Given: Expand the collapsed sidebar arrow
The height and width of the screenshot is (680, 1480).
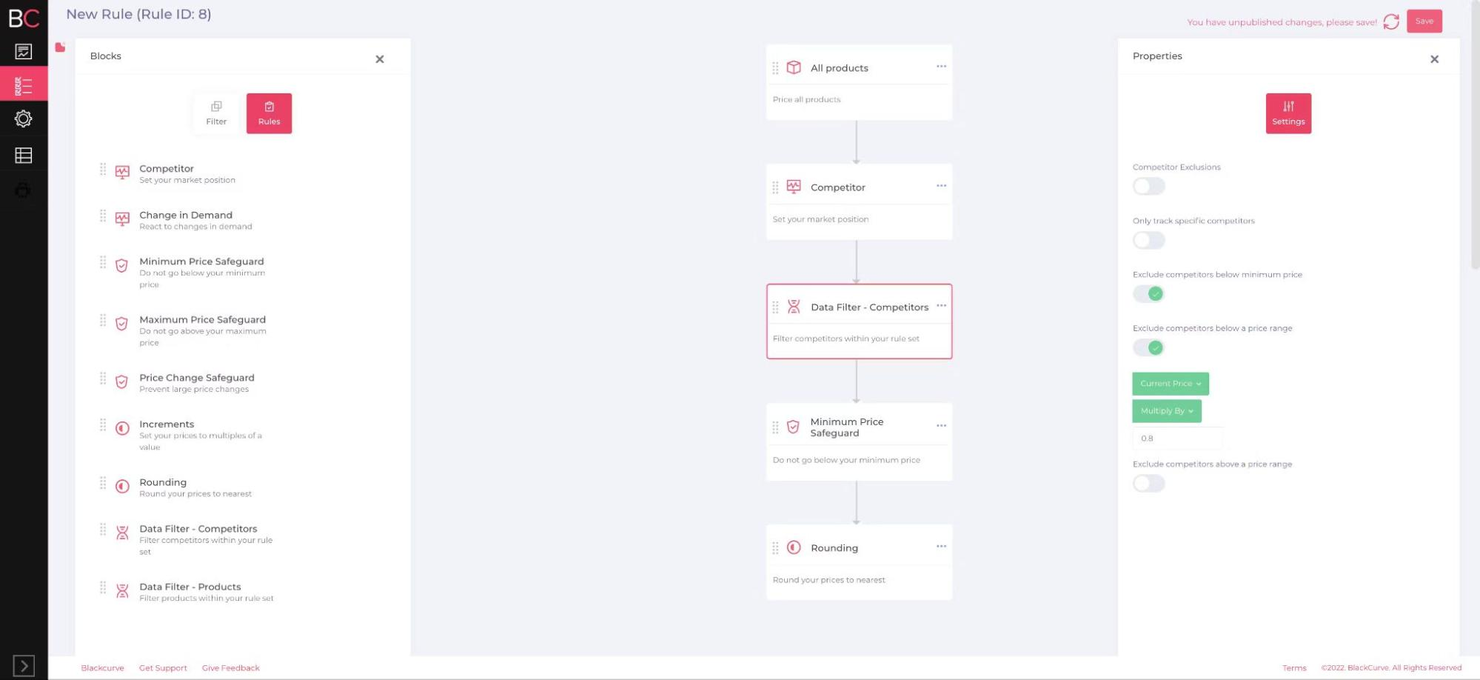Looking at the screenshot, I should 24,665.
